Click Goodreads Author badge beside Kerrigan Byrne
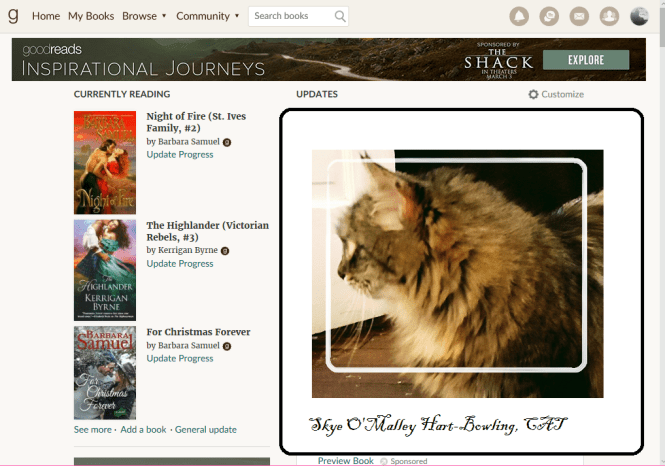This screenshot has width=665, height=466. point(225,250)
